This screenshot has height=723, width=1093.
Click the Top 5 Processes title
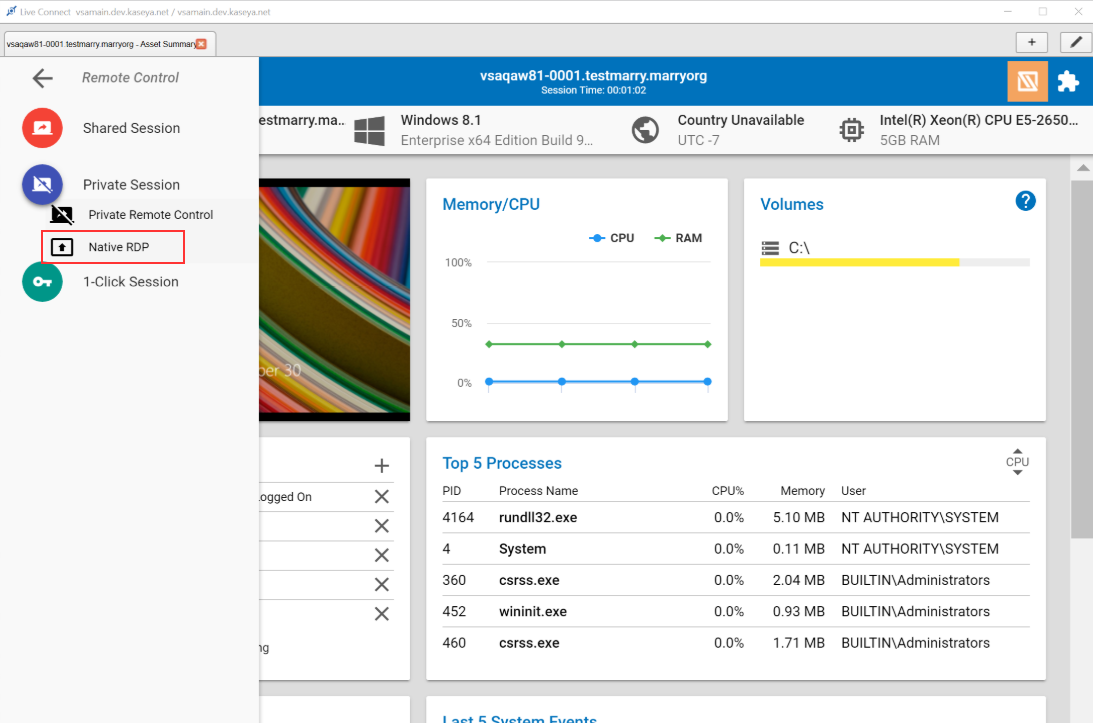click(502, 463)
